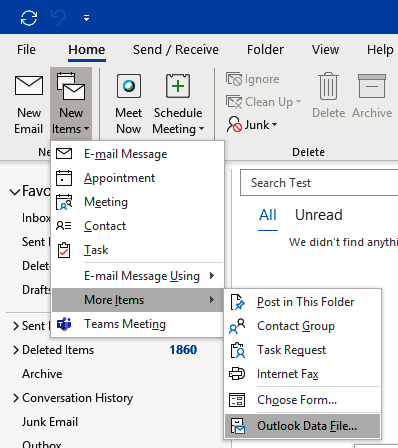Click the clipboard check icon beside Task
The image size is (398, 448).
click(x=64, y=250)
